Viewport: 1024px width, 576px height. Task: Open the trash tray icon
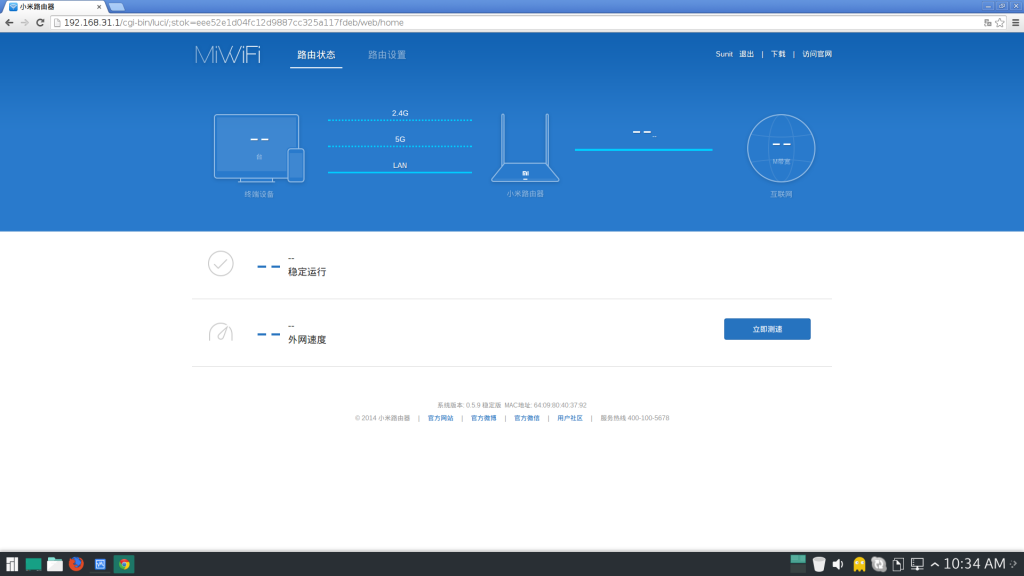pyautogui.click(x=819, y=564)
